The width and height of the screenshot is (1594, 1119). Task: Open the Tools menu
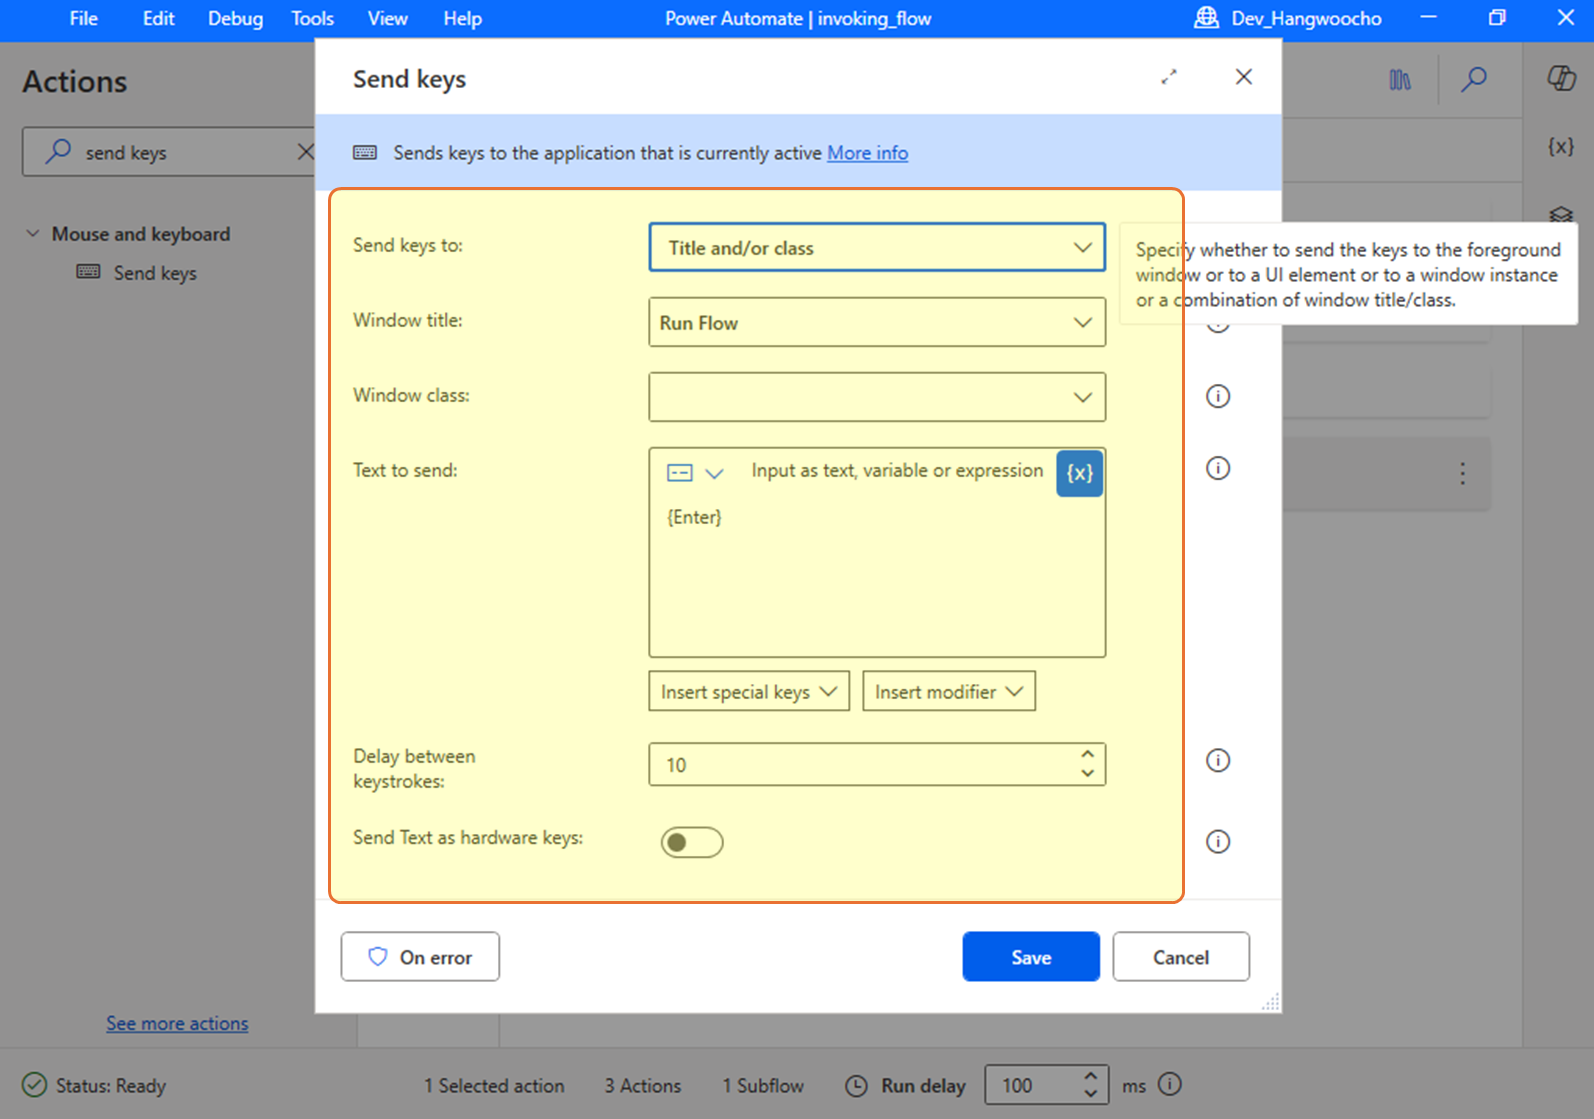(x=312, y=19)
